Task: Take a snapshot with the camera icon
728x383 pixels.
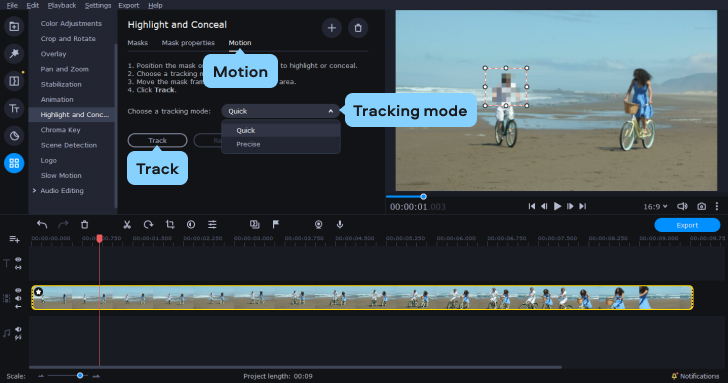Action: click(702, 206)
